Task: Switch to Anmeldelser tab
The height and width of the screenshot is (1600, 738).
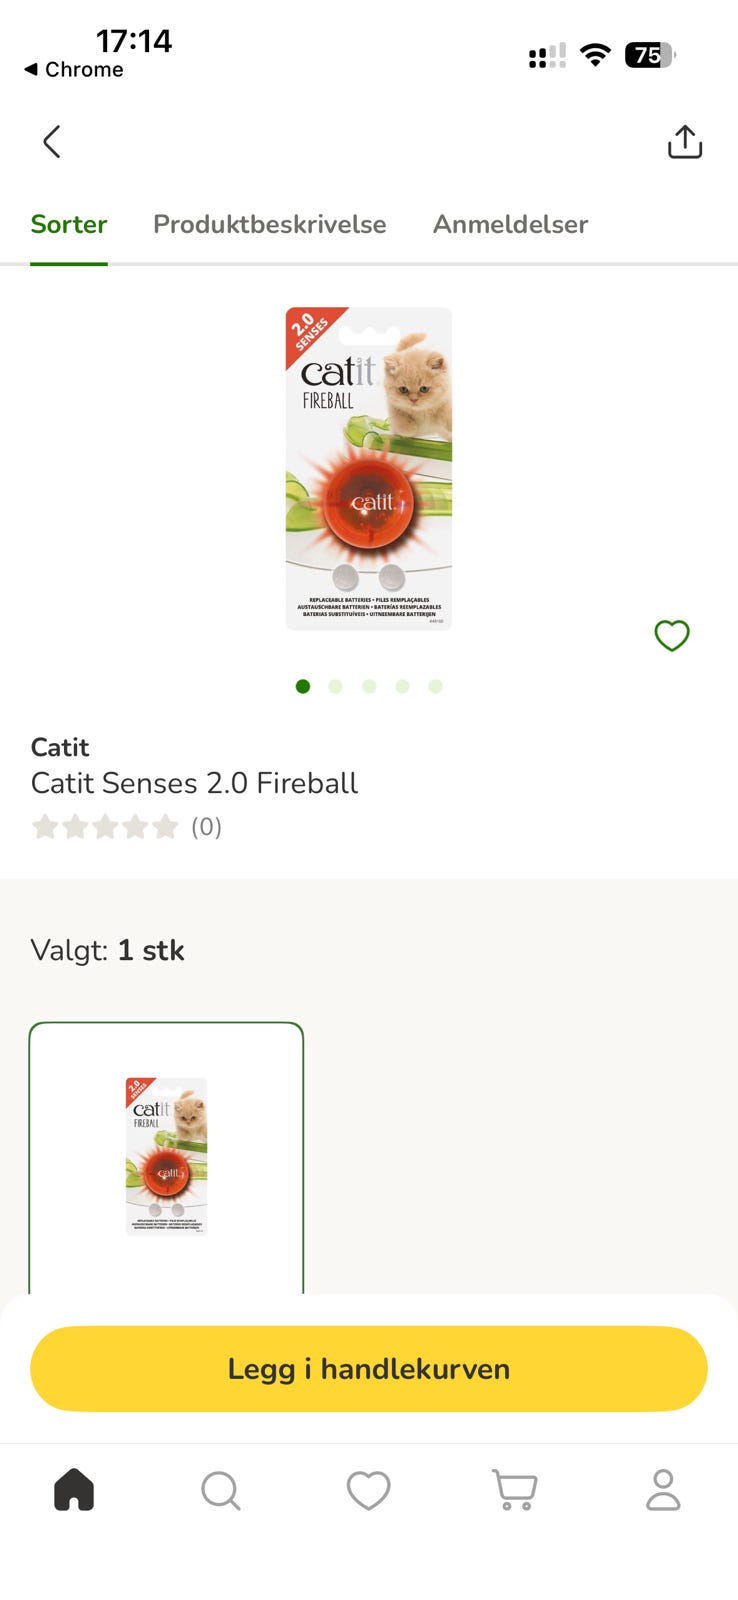Action: (x=510, y=224)
